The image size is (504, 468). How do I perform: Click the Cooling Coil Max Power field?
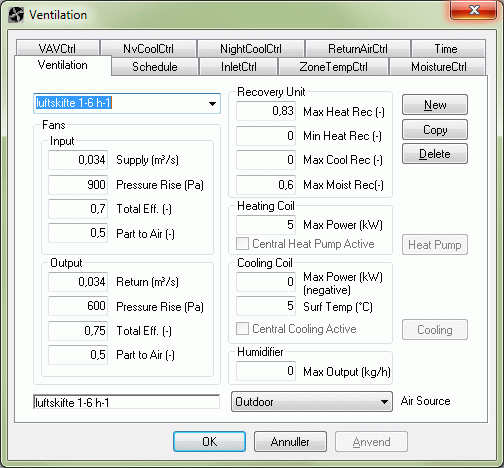[x=266, y=282]
